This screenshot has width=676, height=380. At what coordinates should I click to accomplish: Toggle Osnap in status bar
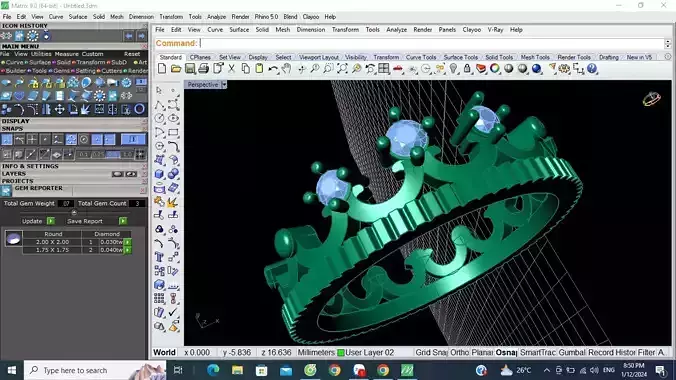506,352
